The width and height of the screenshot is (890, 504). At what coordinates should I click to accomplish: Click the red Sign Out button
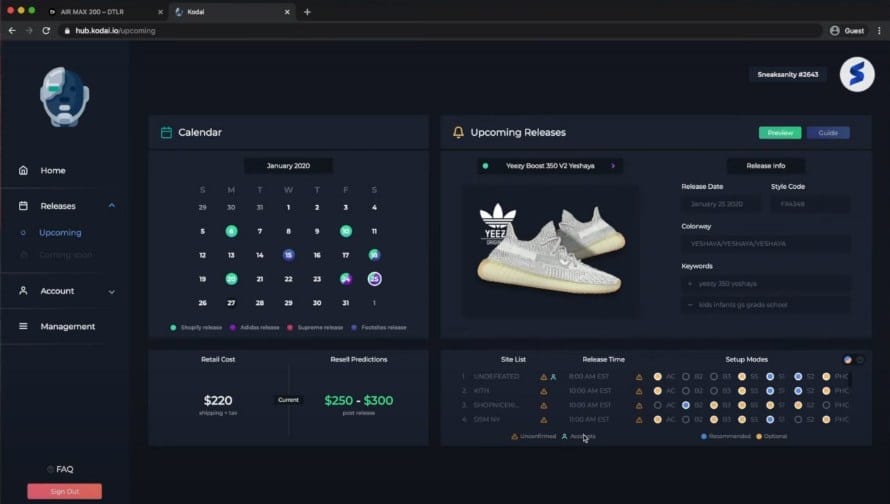[65, 491]
